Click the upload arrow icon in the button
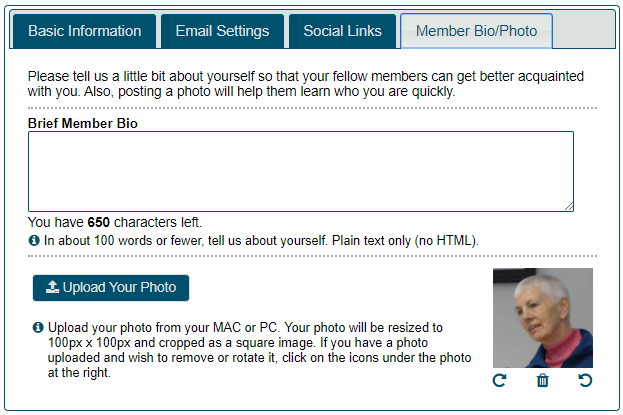The height and width of the screenshot is (415, 623). tap(52, 287)
